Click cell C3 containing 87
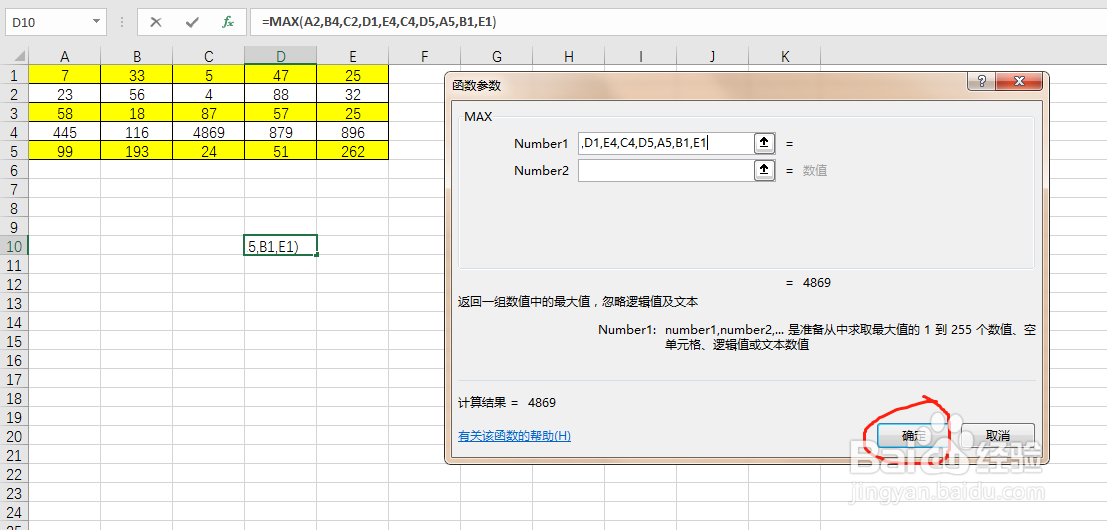The width and height of the screenshot is (1107, 530). pyautogui.click(x=209, y=113)
